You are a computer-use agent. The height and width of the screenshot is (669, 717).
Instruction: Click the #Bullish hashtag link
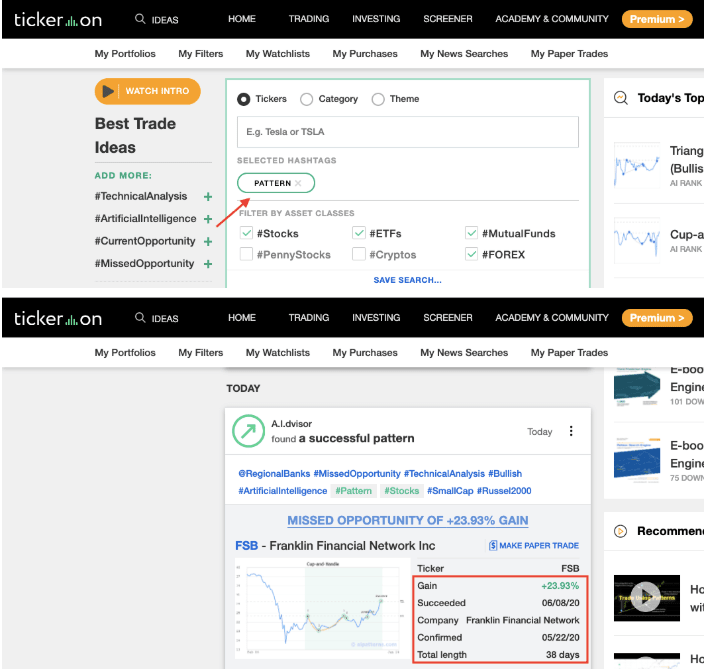point(505,474)
